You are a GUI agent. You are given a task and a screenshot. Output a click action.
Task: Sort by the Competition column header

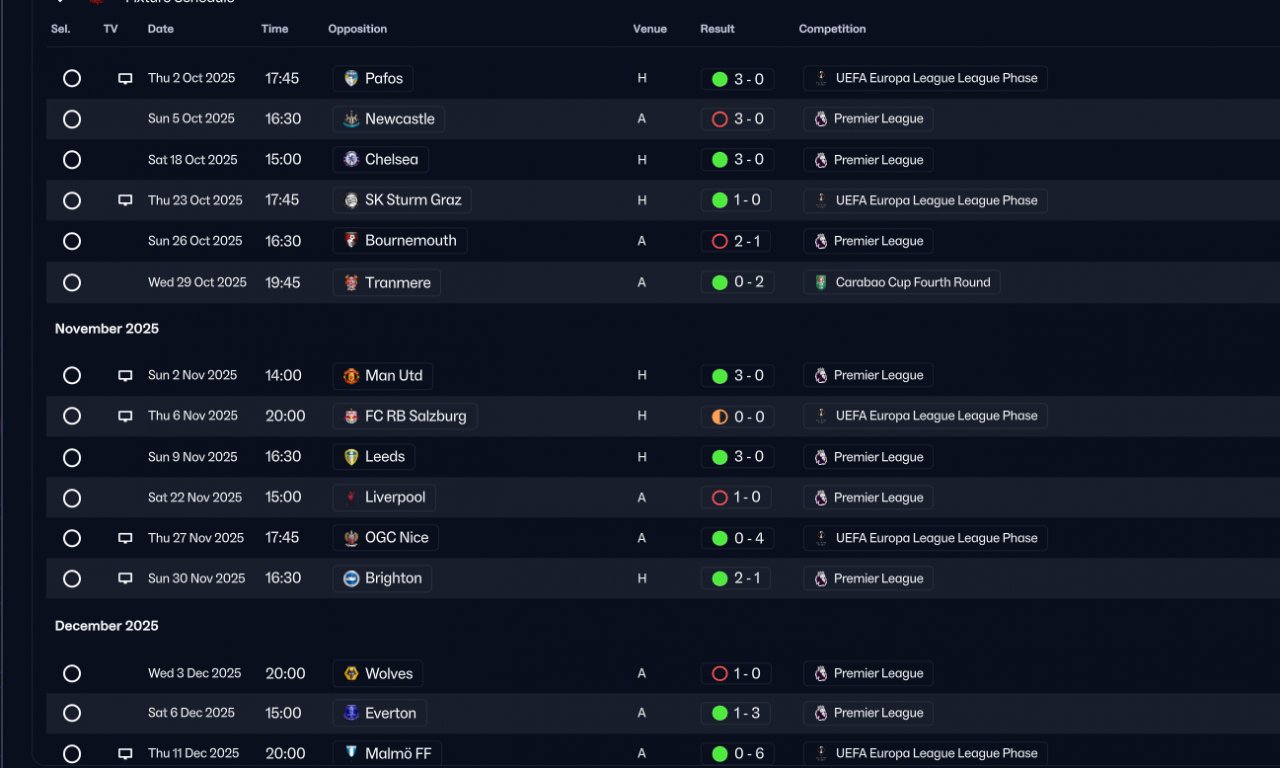coord(832,29)
